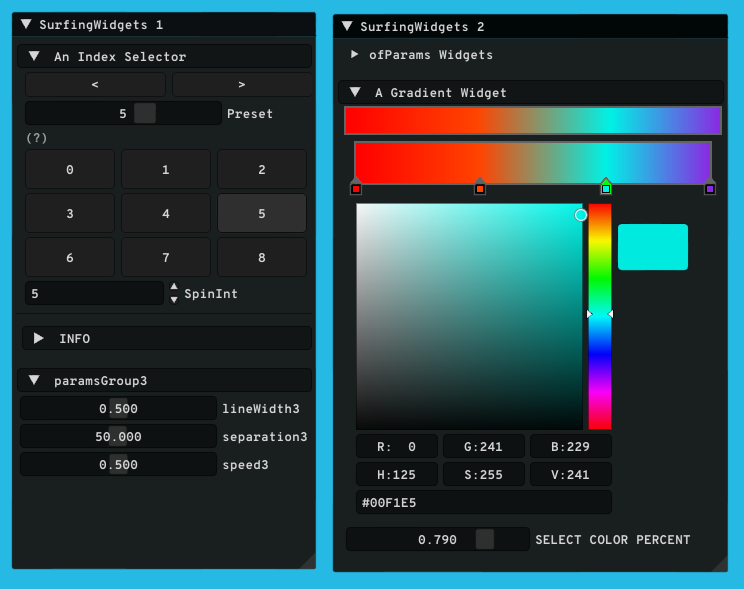
Task: Click the H:125 value field
Action: coord(397,474)
